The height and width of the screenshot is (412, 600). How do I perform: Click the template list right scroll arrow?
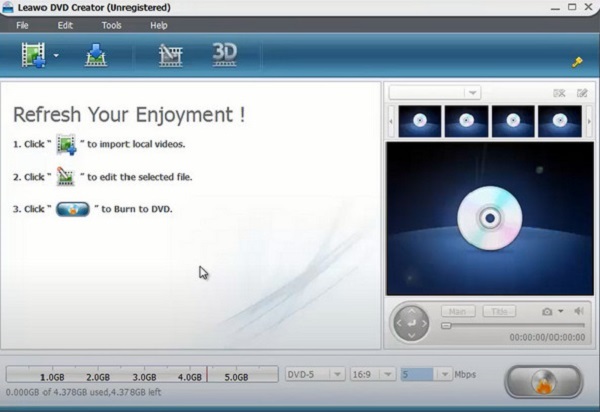tap(589, 121)
